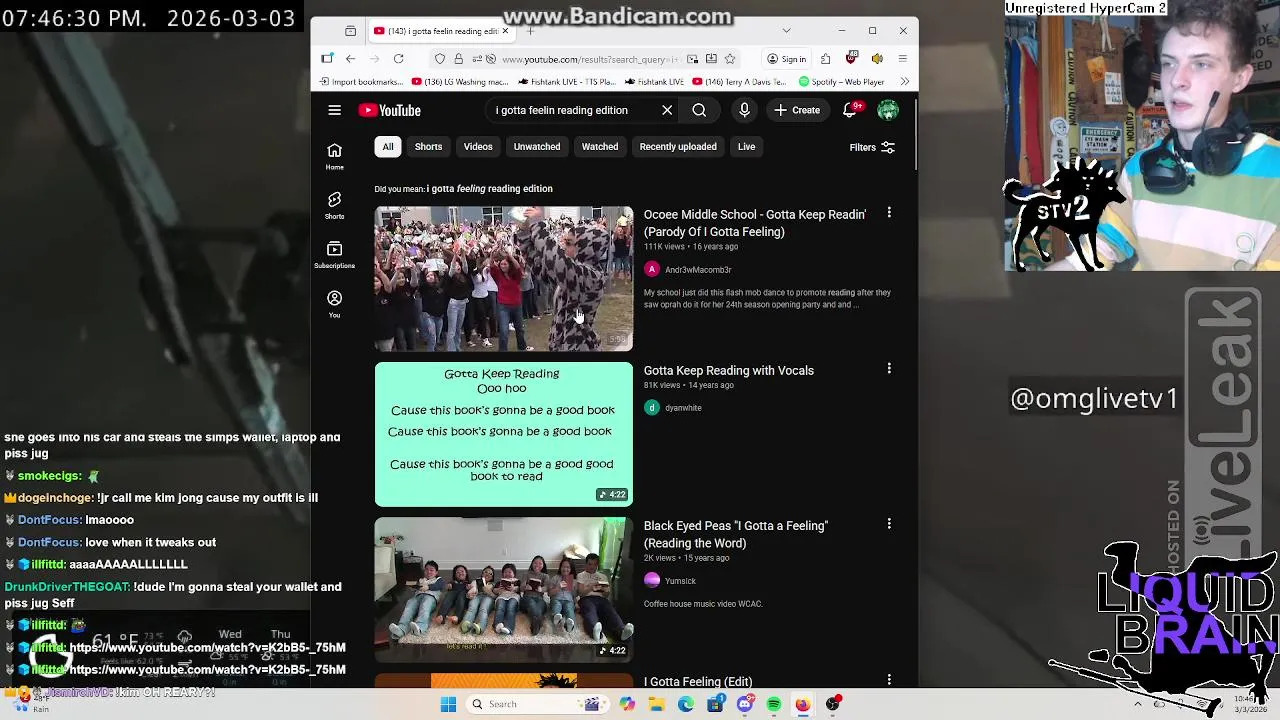
Task: Open the YouTube hamburger guide menu
Action: pos(334,110)
